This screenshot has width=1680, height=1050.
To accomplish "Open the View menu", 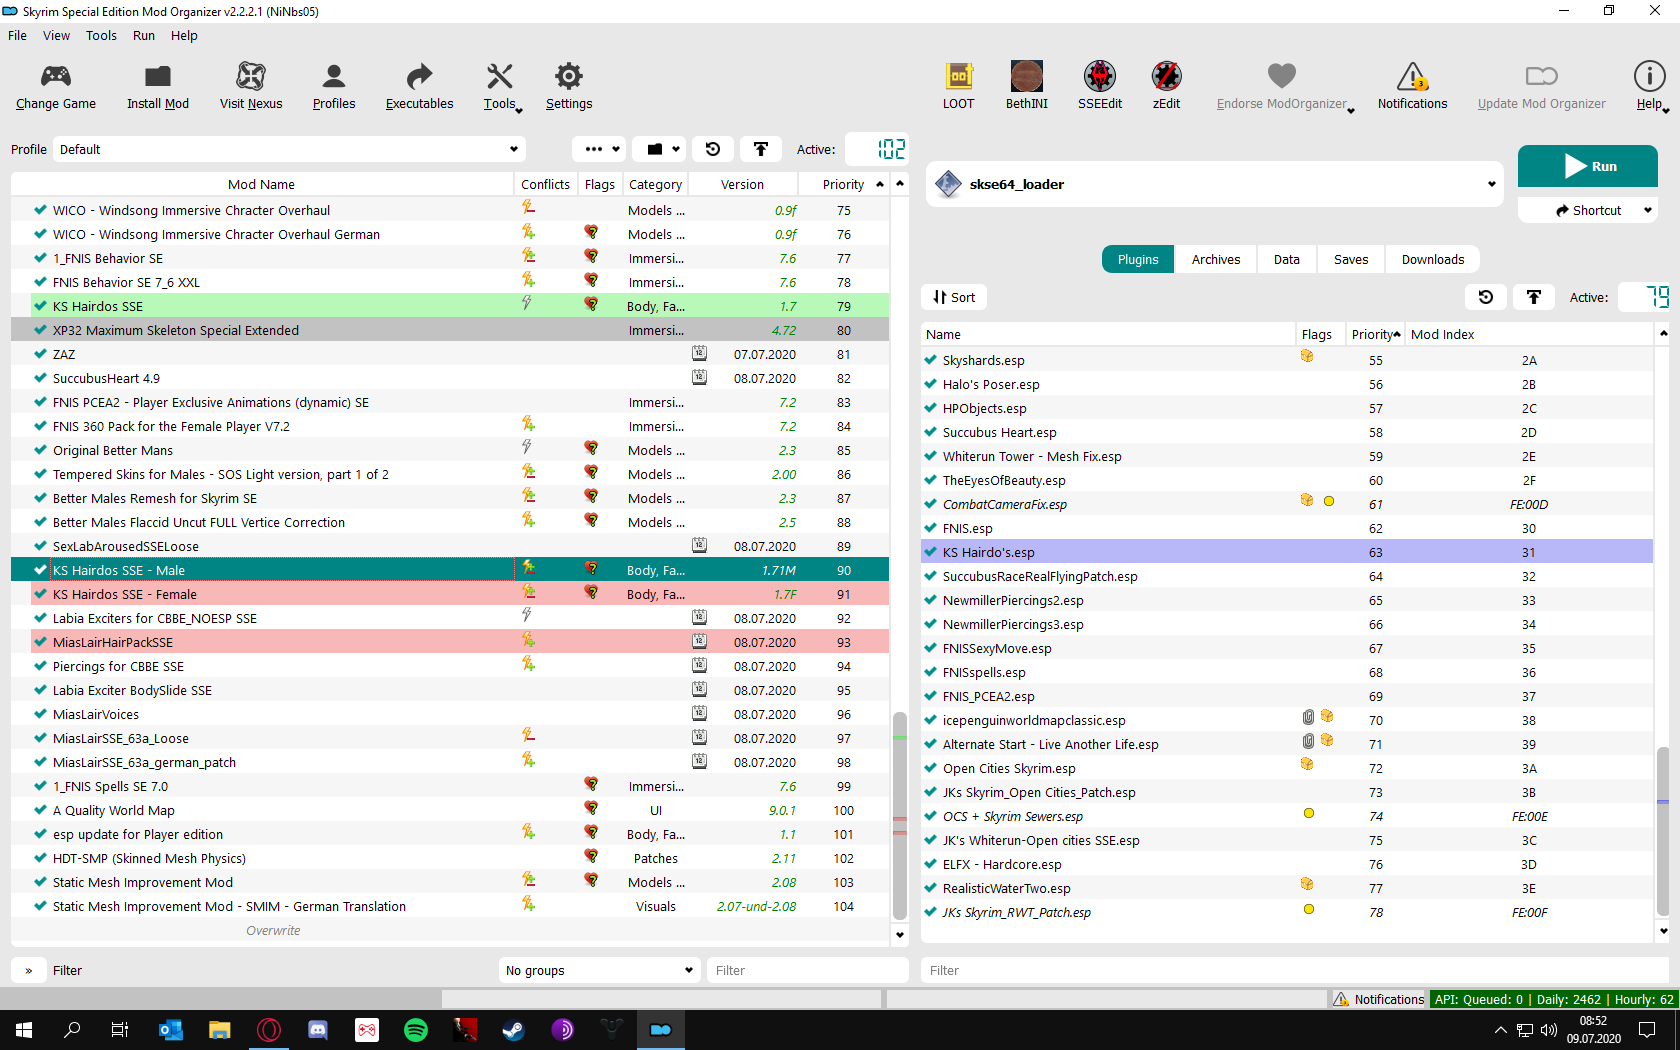I will coord(56,35).
